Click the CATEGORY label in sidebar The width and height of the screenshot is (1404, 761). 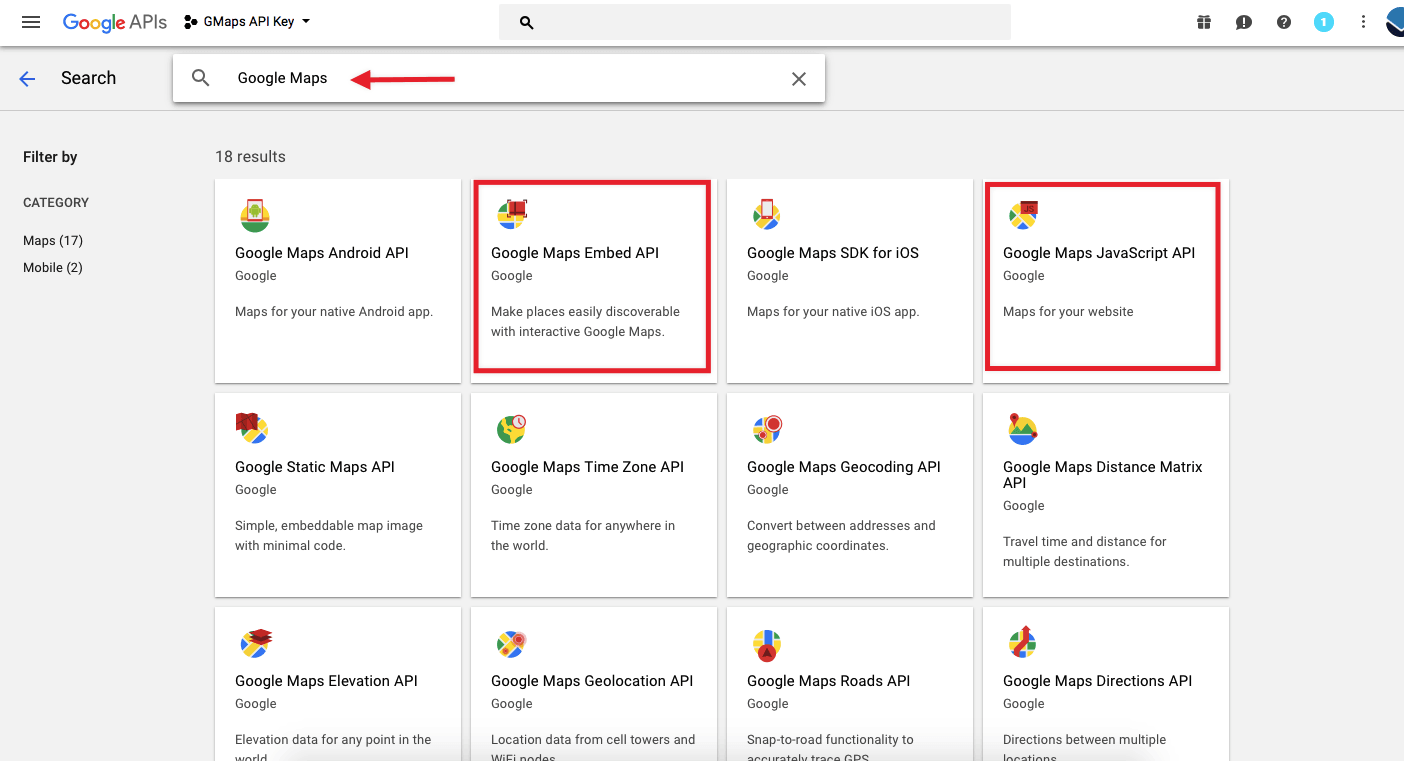pos(56,203)
